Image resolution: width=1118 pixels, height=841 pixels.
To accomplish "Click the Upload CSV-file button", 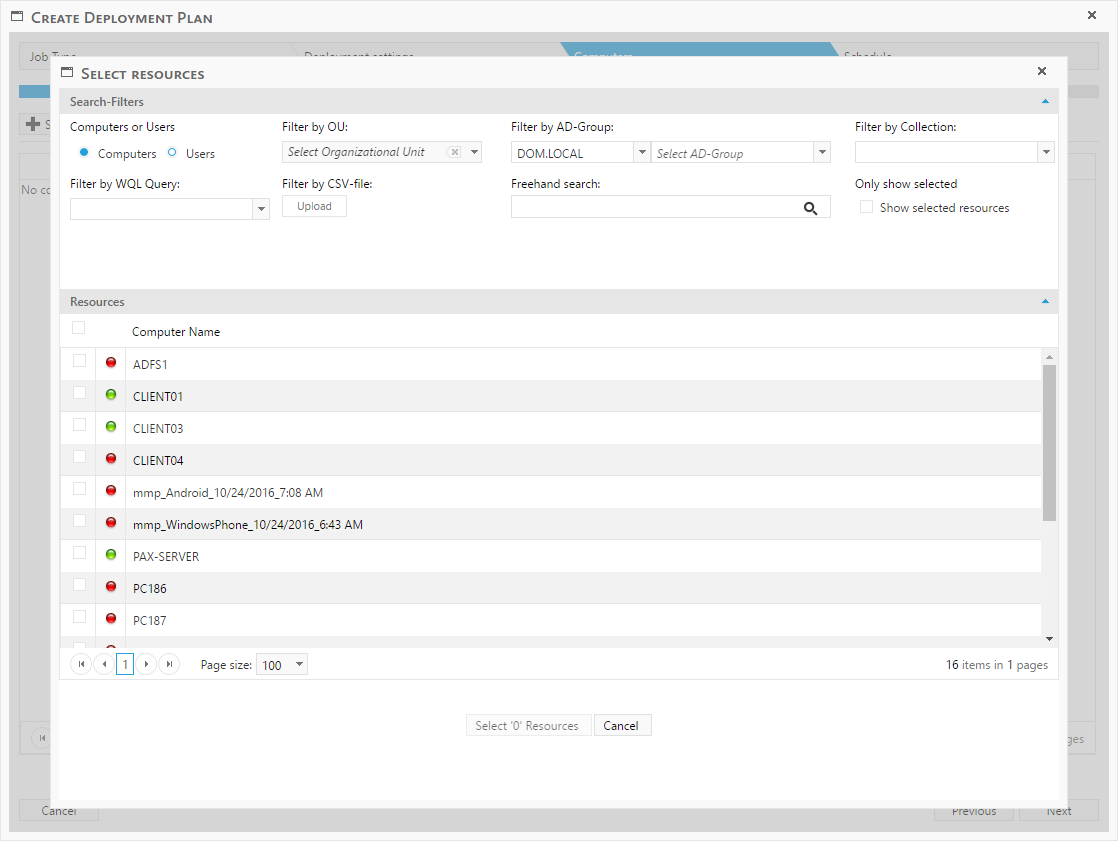I will pos(314,206).
